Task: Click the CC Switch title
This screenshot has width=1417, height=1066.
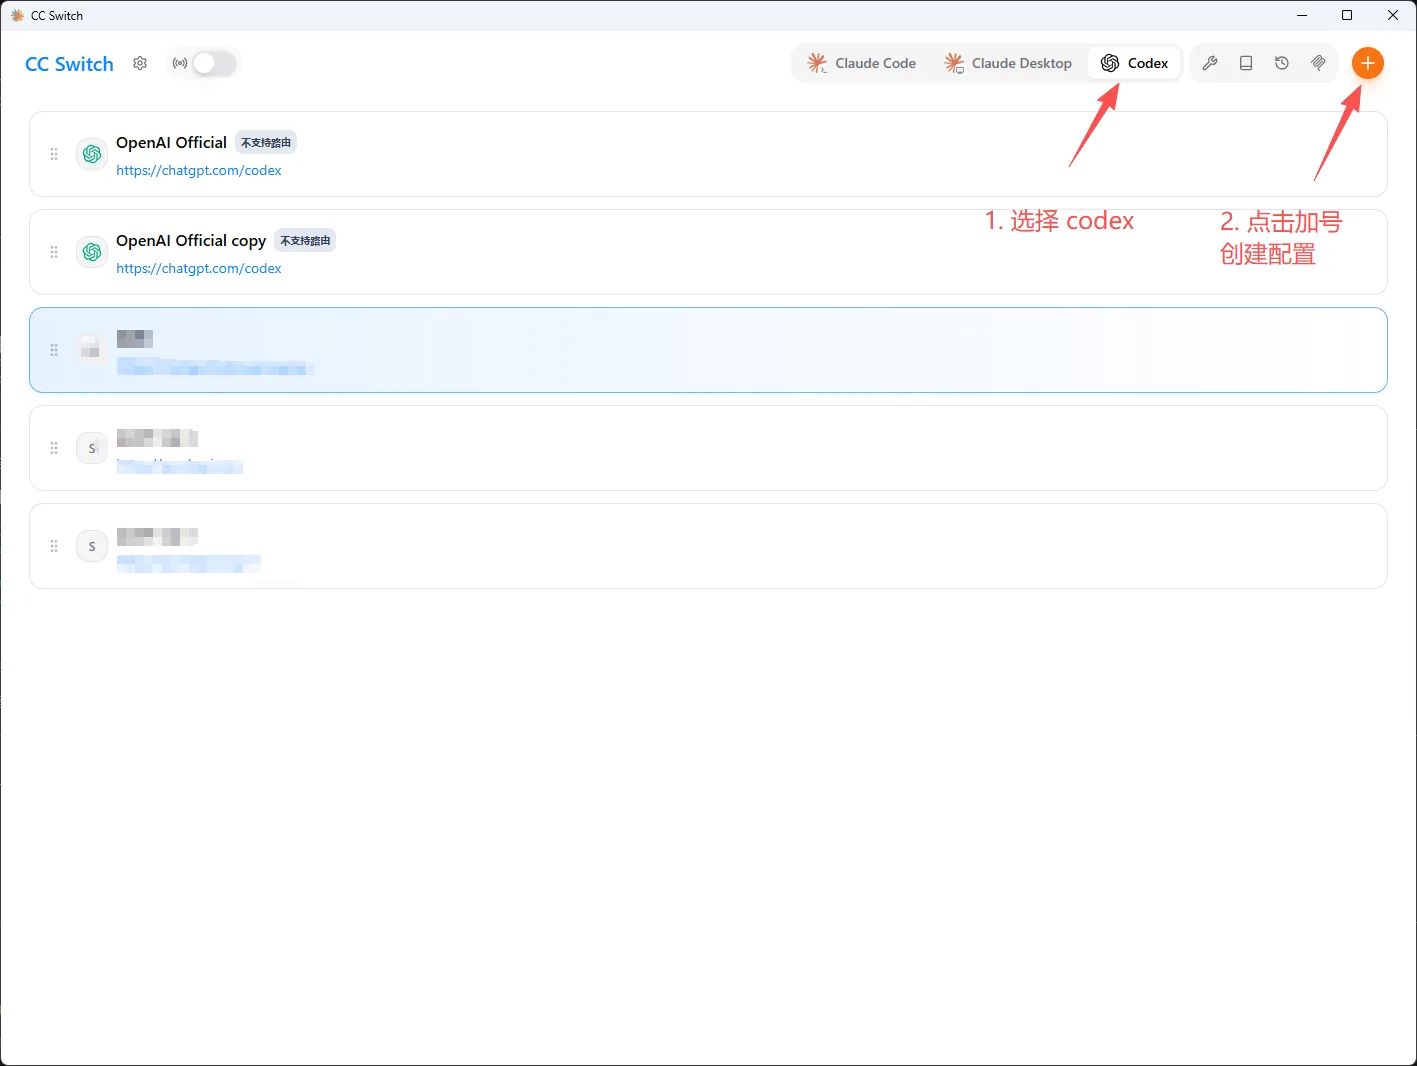Action: (69, 64)
